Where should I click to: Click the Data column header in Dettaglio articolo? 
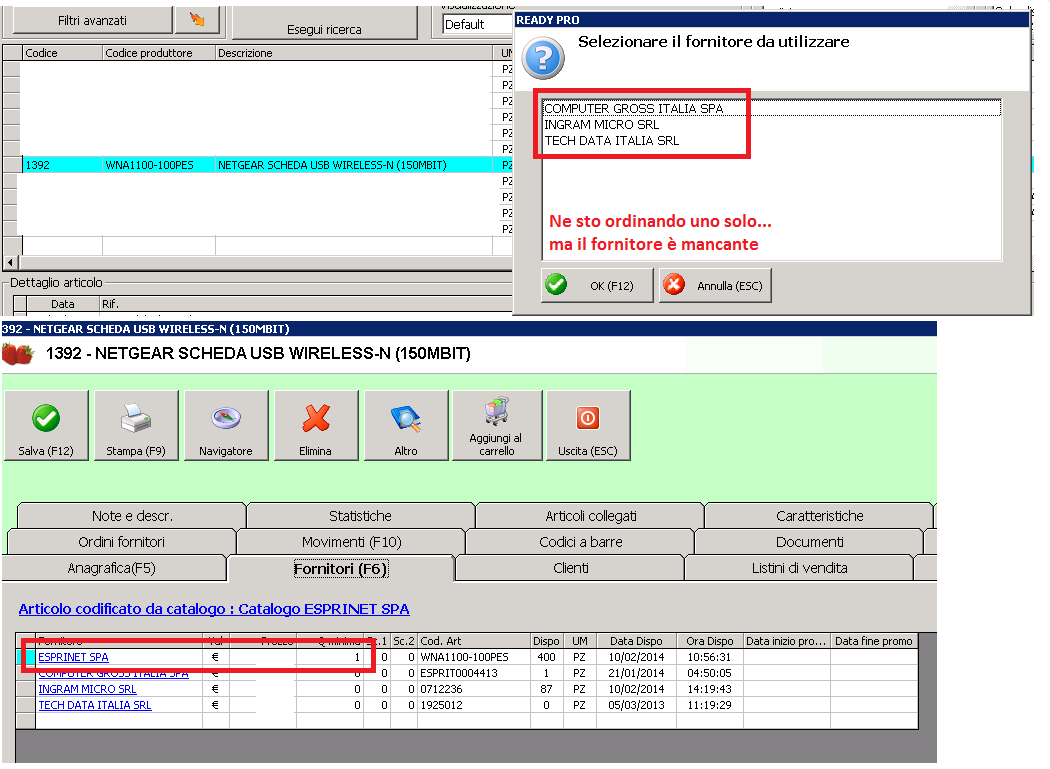(x=63, y=304)
